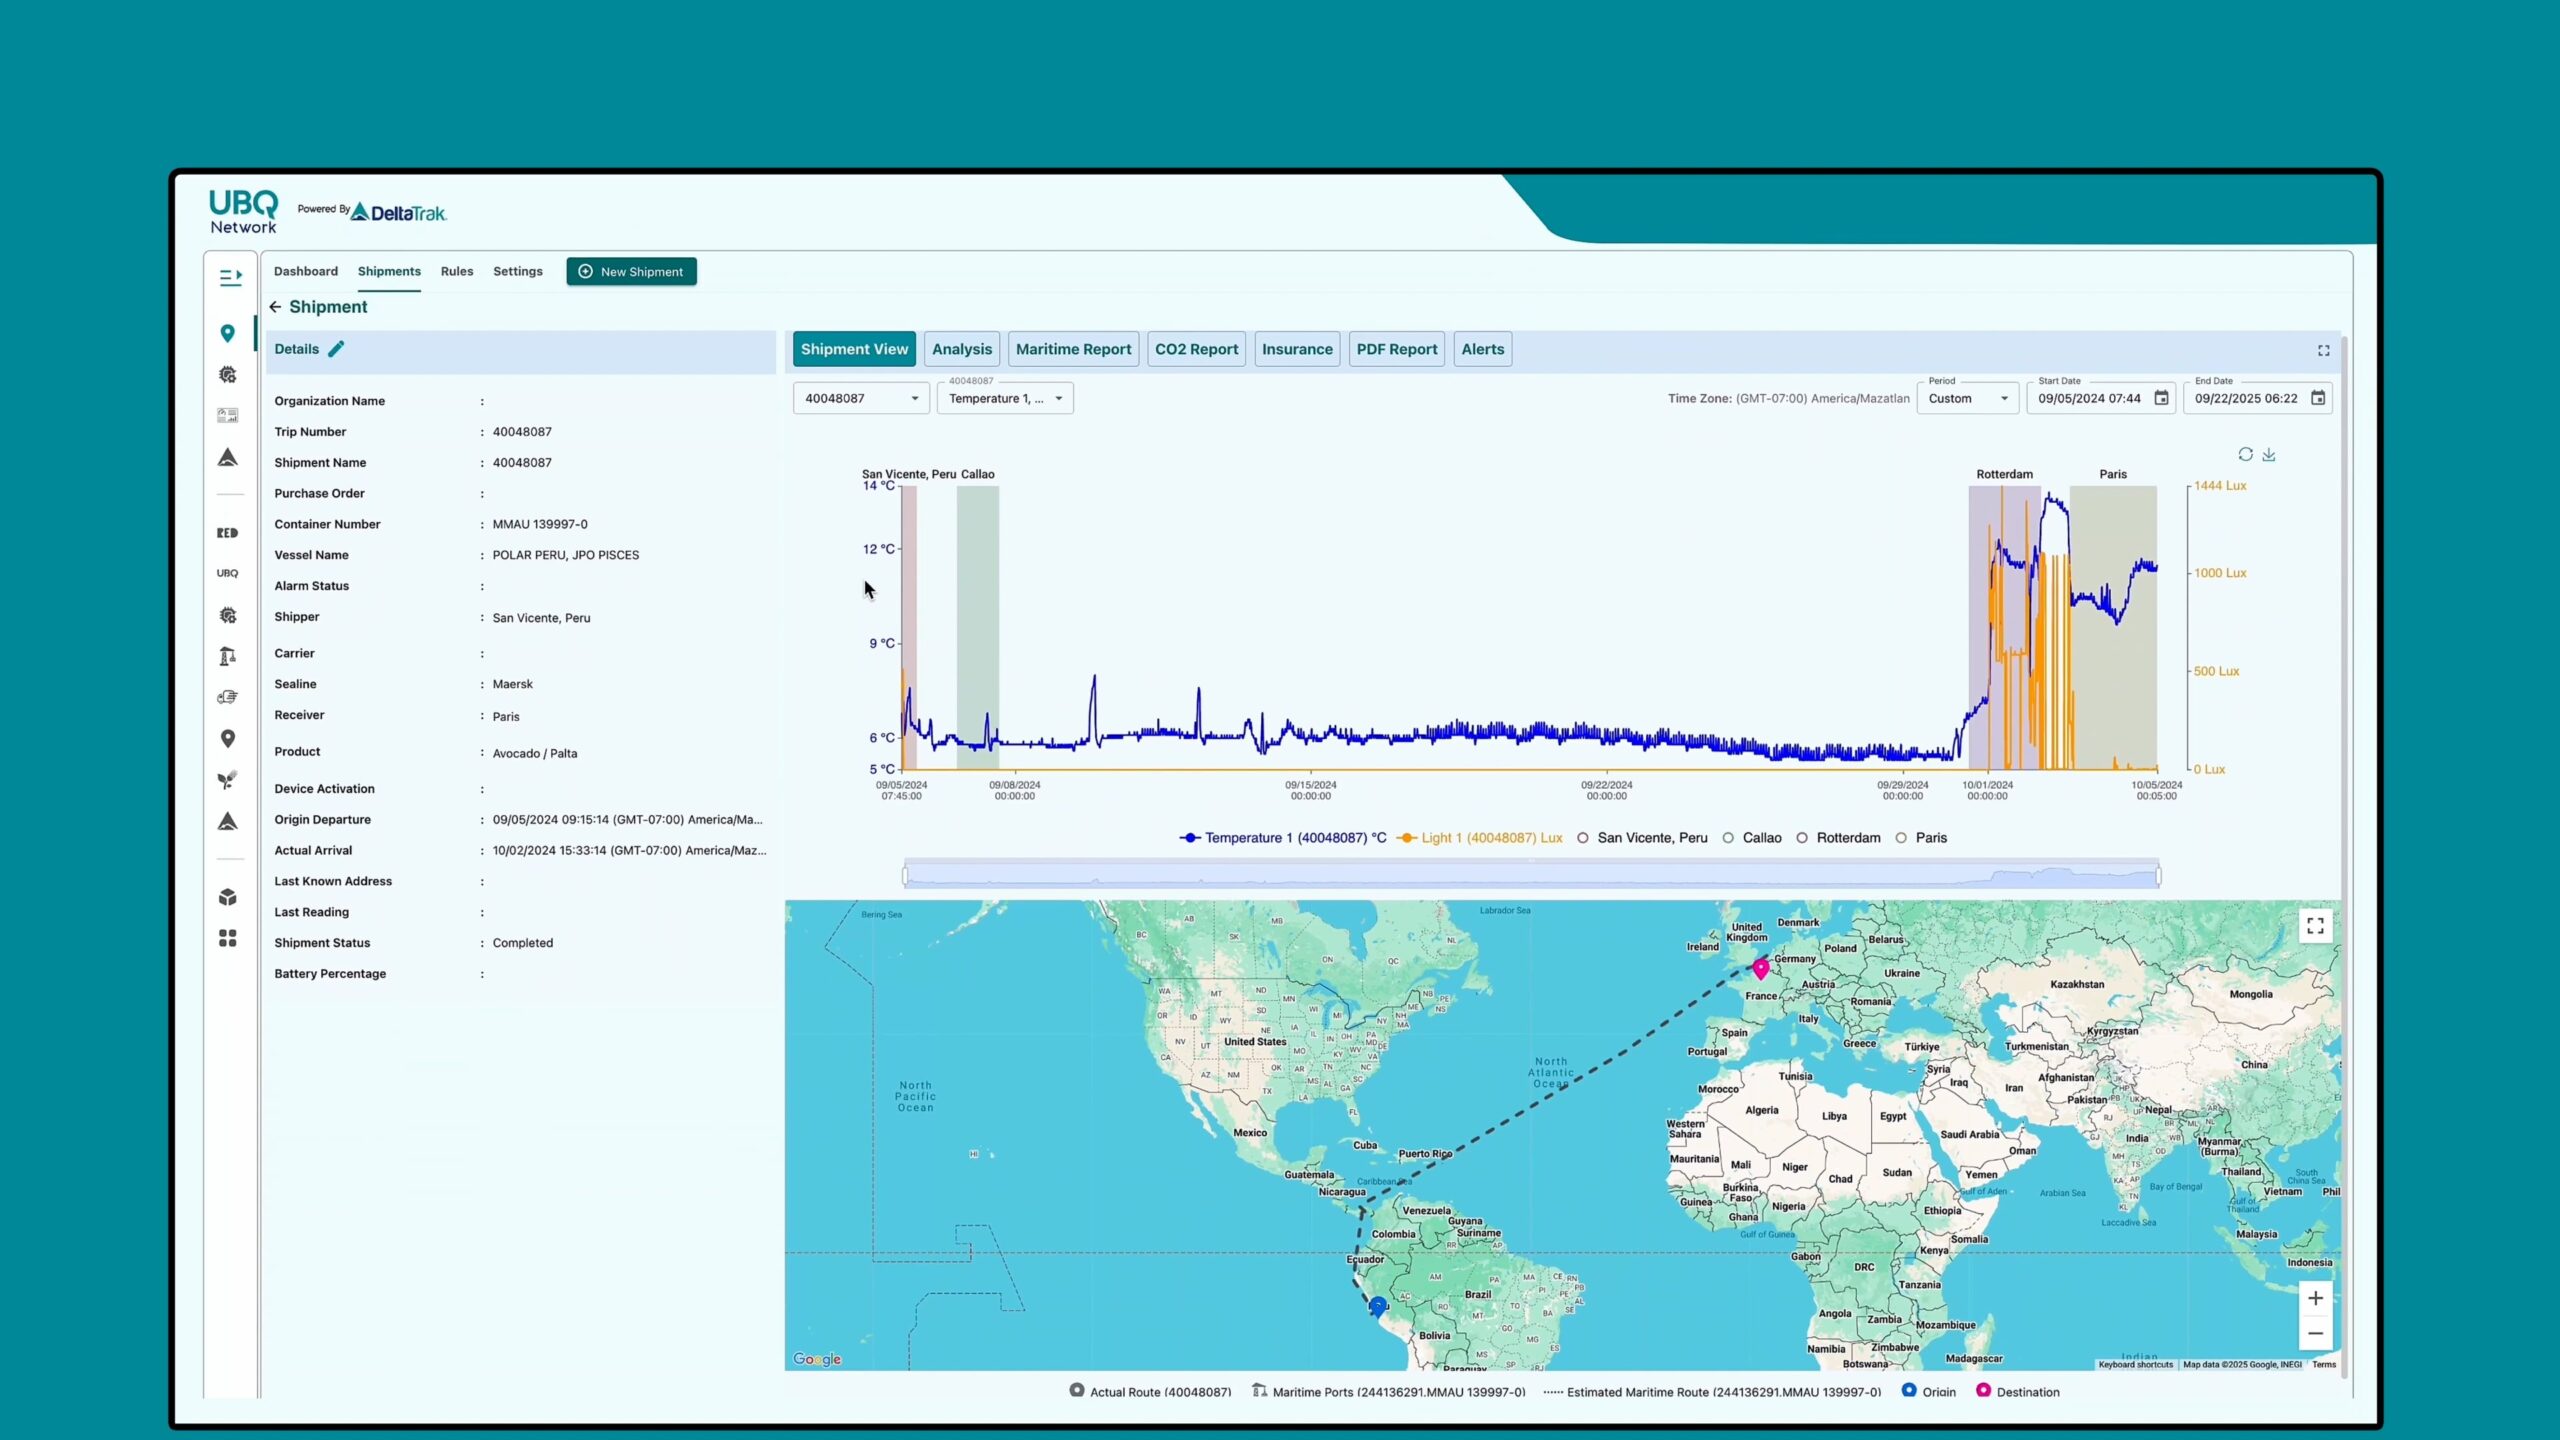Screen dimensions: 2560x1440
Task: Click the back arrow beside Shipment
Action: (x=275, y=307)
